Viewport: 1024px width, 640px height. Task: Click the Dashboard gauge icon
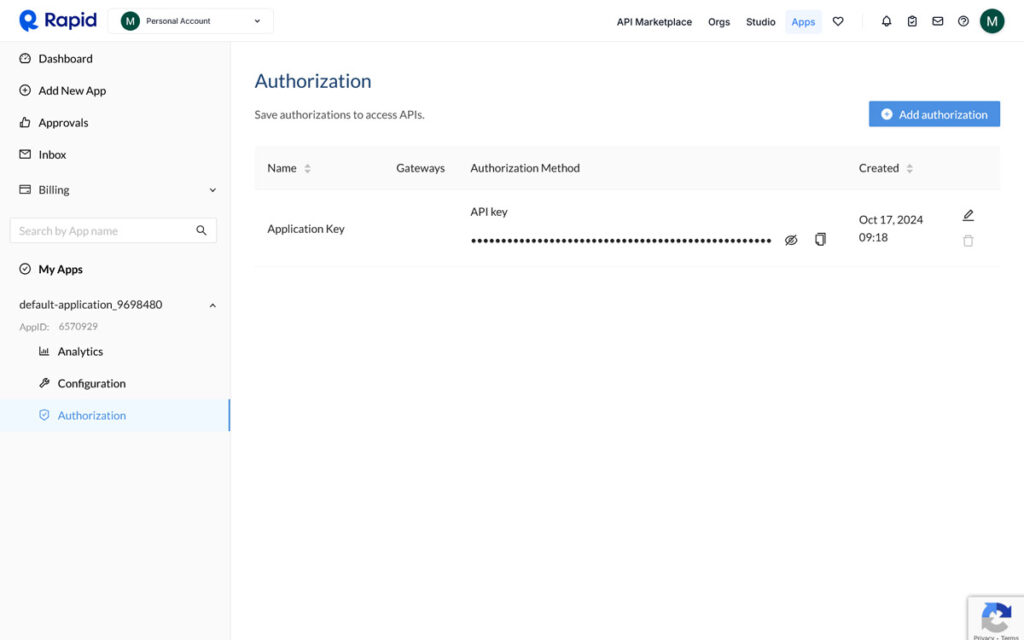[25, 58]
